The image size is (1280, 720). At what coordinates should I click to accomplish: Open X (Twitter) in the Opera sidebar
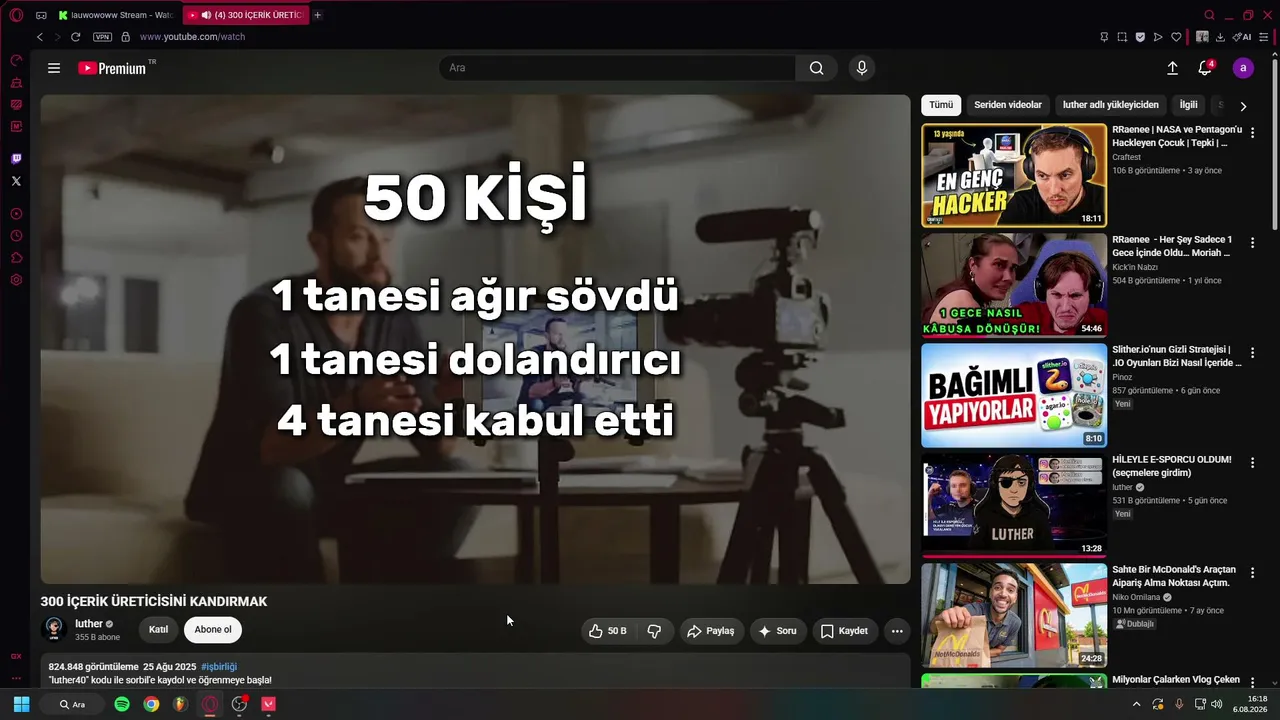16,181
